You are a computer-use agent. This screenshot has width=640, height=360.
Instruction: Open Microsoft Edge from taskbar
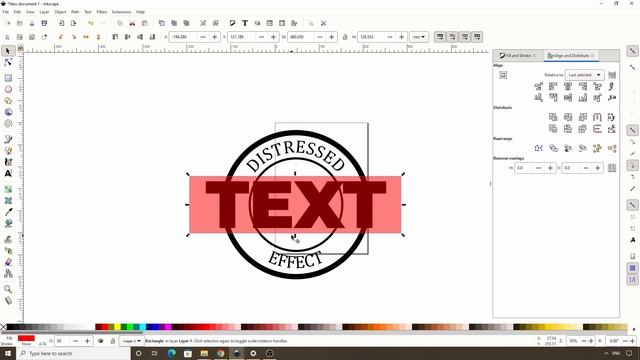[171, 353]
